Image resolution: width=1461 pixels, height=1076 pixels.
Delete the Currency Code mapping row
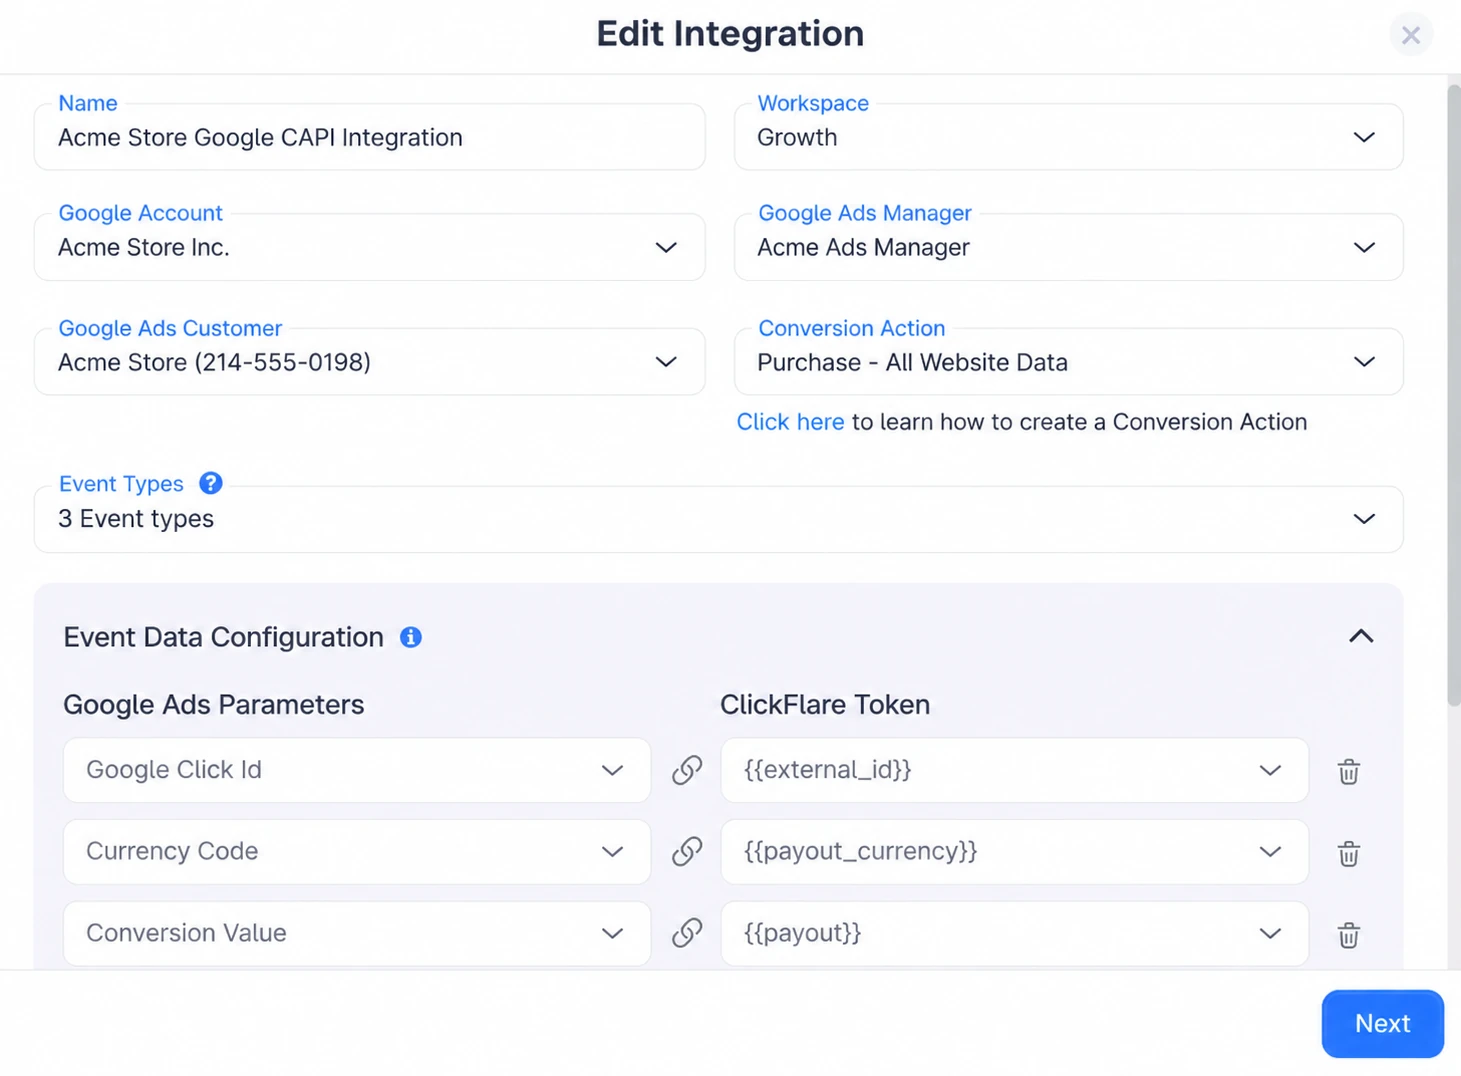pyautogui.click(x=1348, y=853)
